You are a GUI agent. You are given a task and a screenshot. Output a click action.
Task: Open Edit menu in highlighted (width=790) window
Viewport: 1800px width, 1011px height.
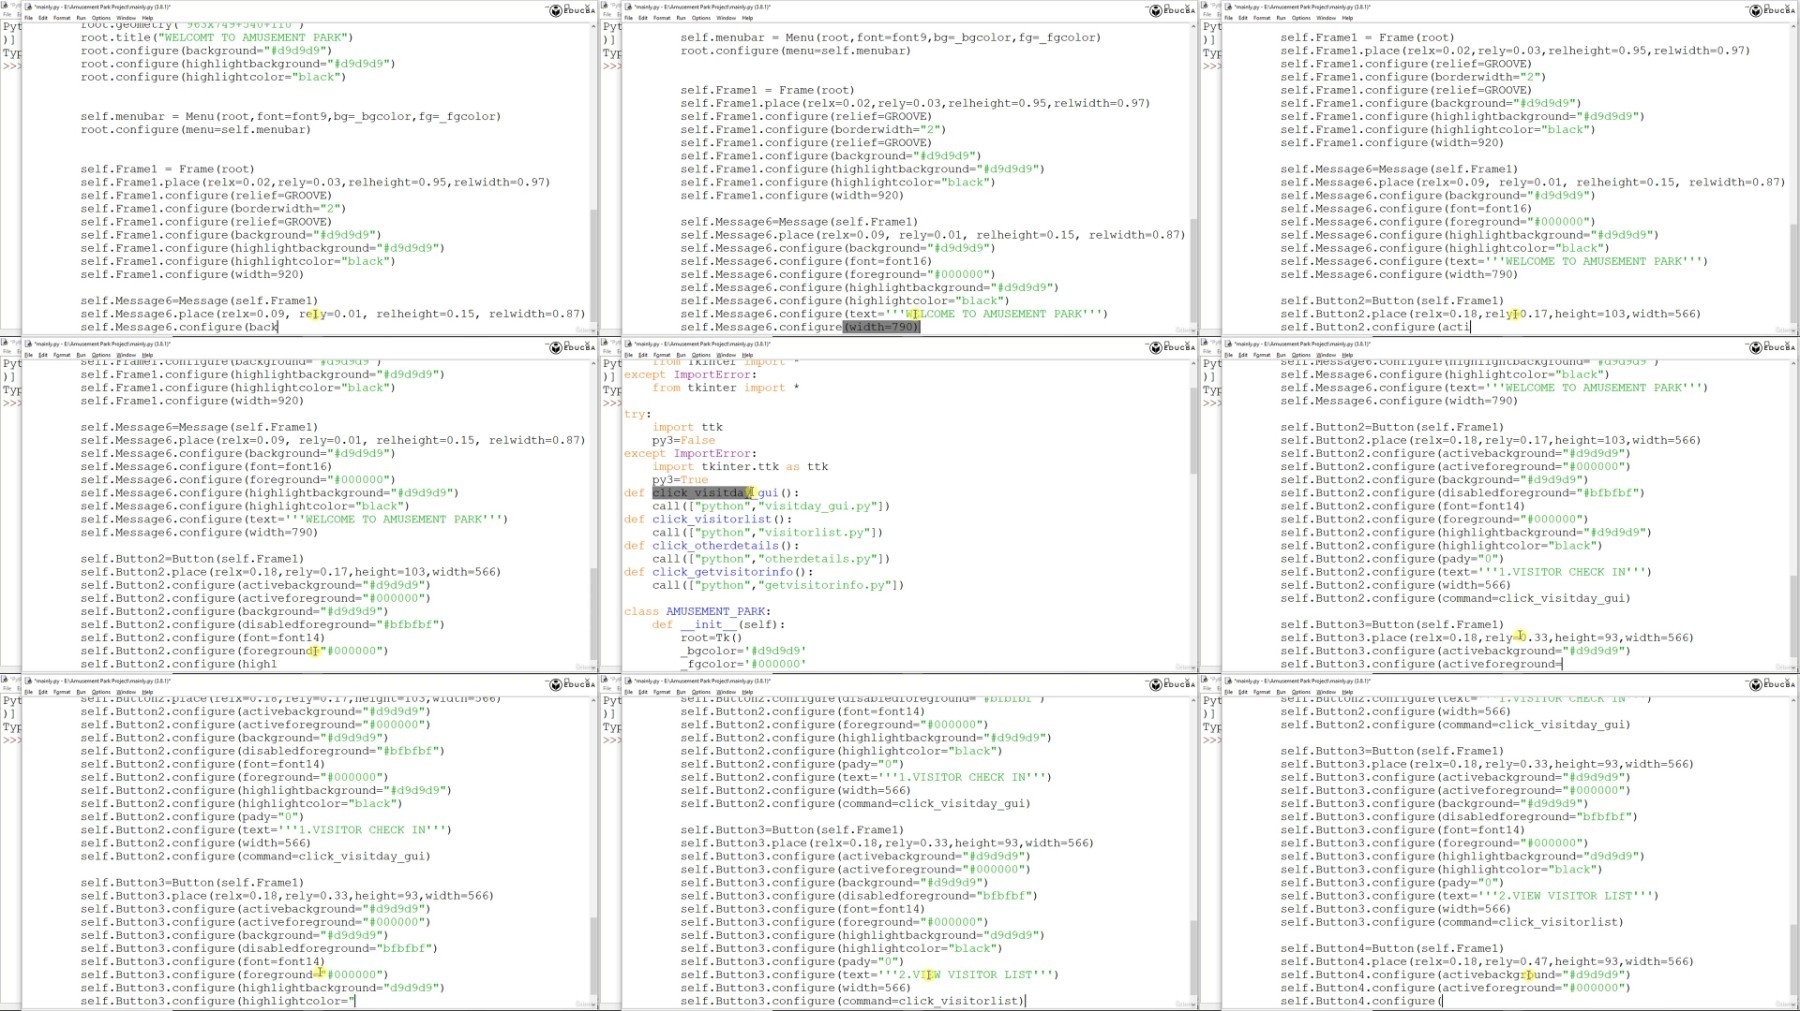[x=643, y=18]
